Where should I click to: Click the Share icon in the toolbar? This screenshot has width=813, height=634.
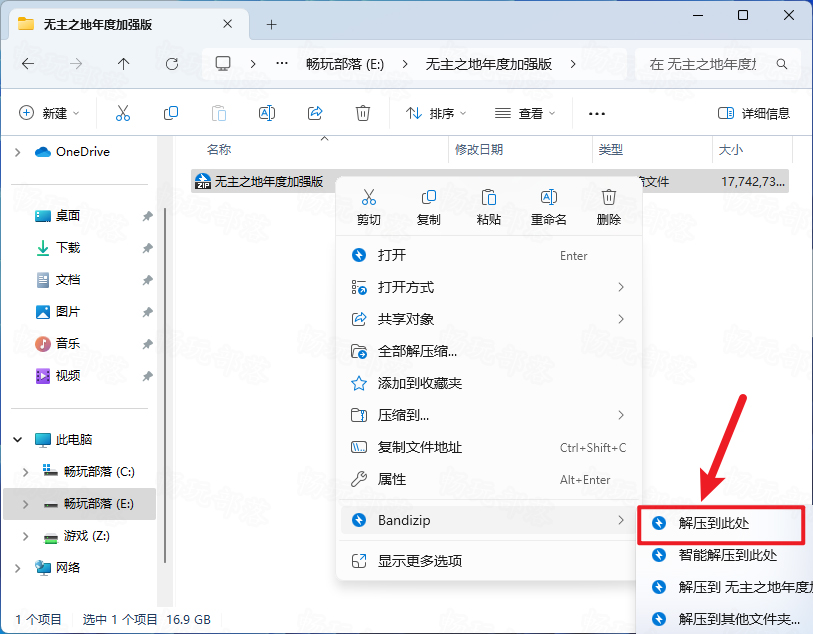[x=315, y=113]
